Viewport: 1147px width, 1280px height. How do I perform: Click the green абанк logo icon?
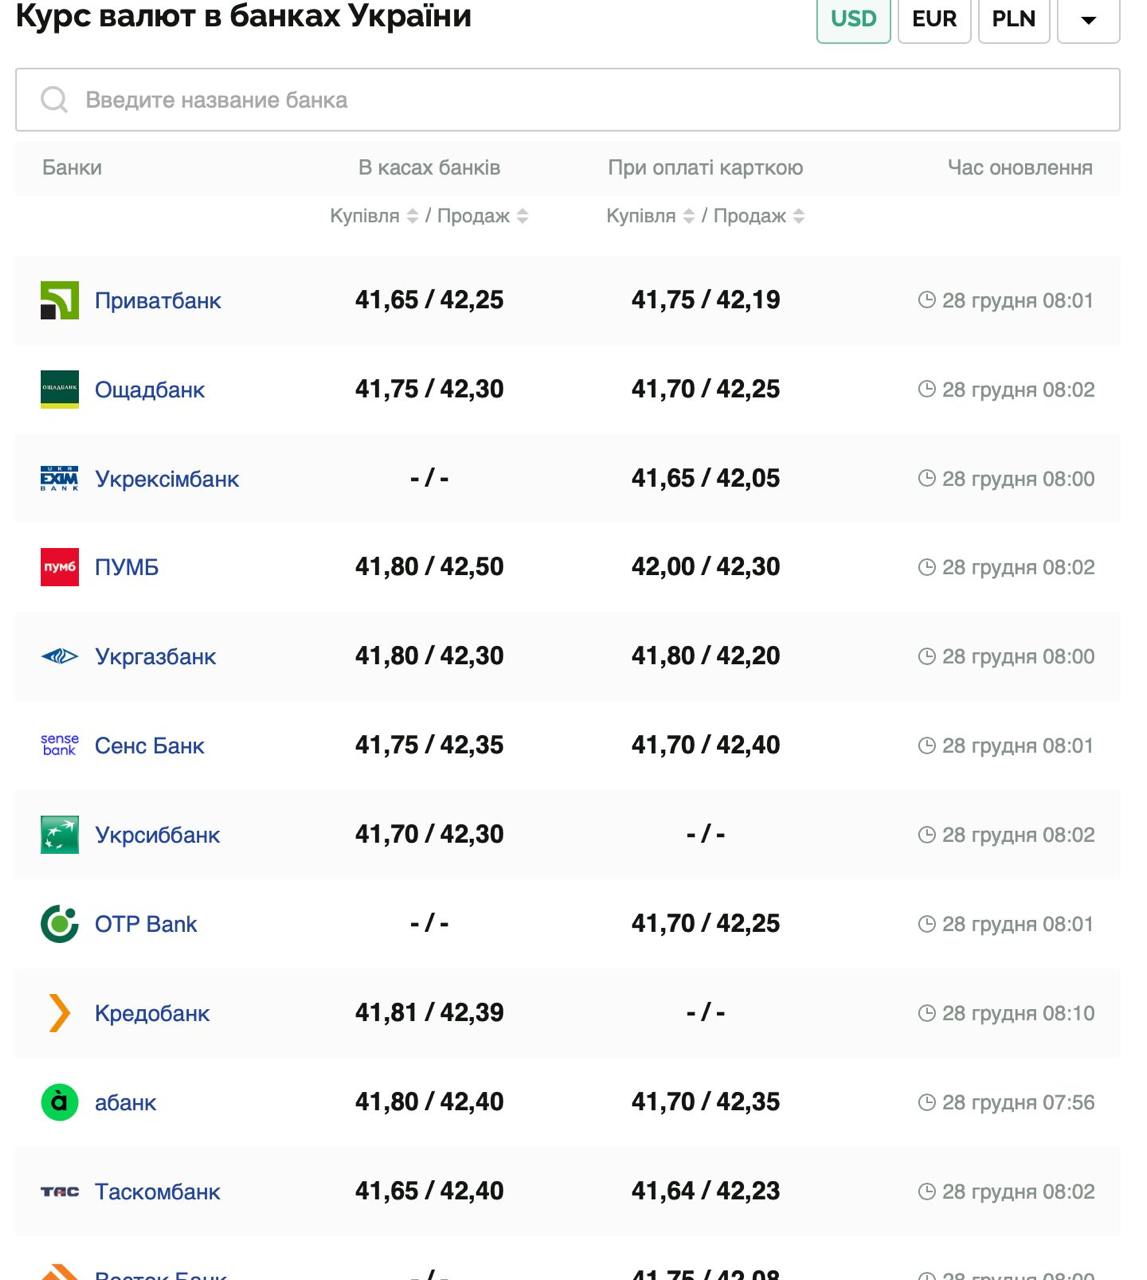point(59,1102)
